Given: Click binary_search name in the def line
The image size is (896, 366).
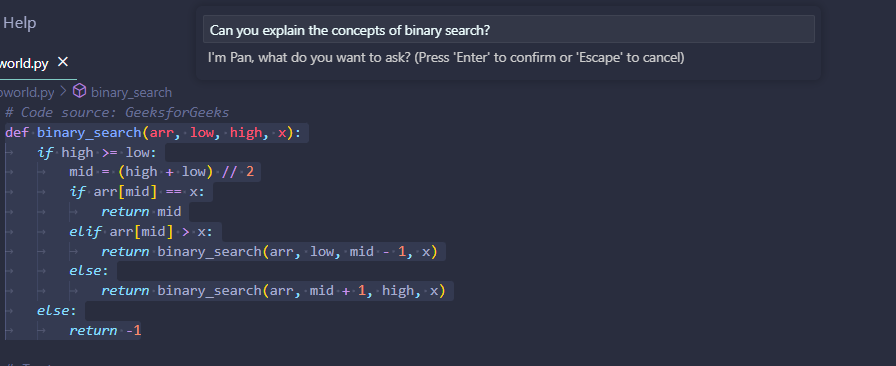Looking at the screenshot, I should [x=89, y=133].
